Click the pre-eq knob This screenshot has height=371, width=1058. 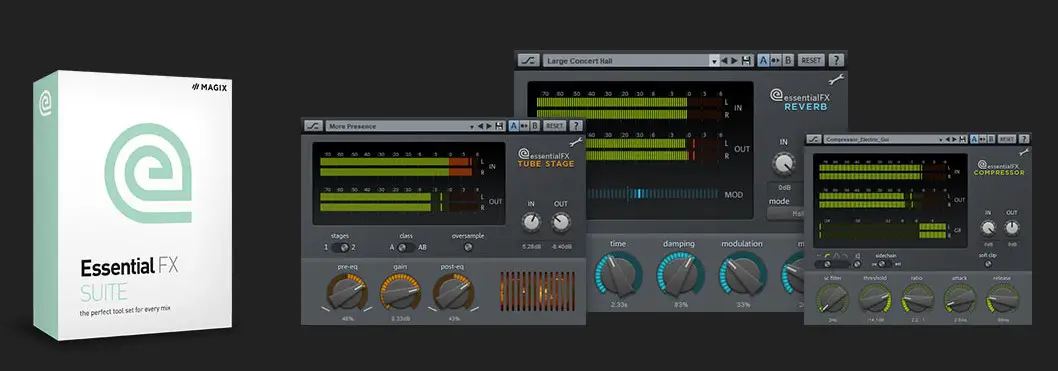pos(347,292)
